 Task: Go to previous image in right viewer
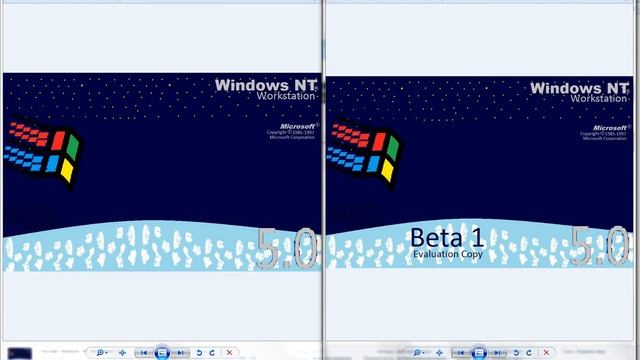(460, 353)
